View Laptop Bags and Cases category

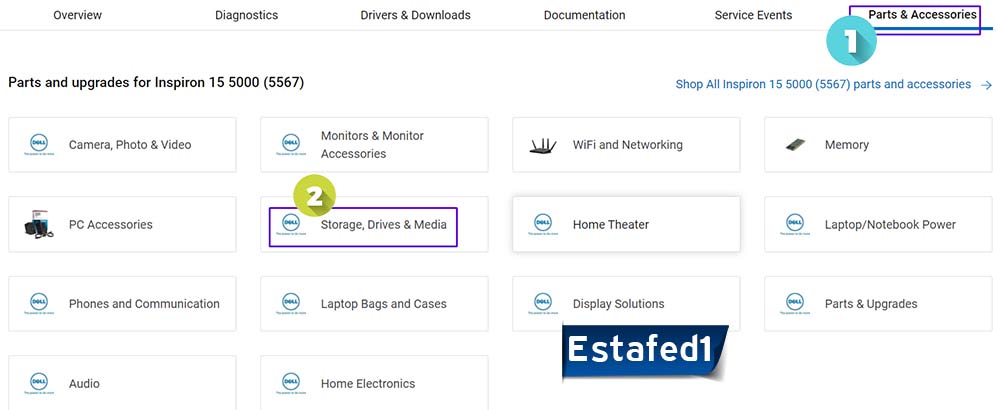coord(374,304)
